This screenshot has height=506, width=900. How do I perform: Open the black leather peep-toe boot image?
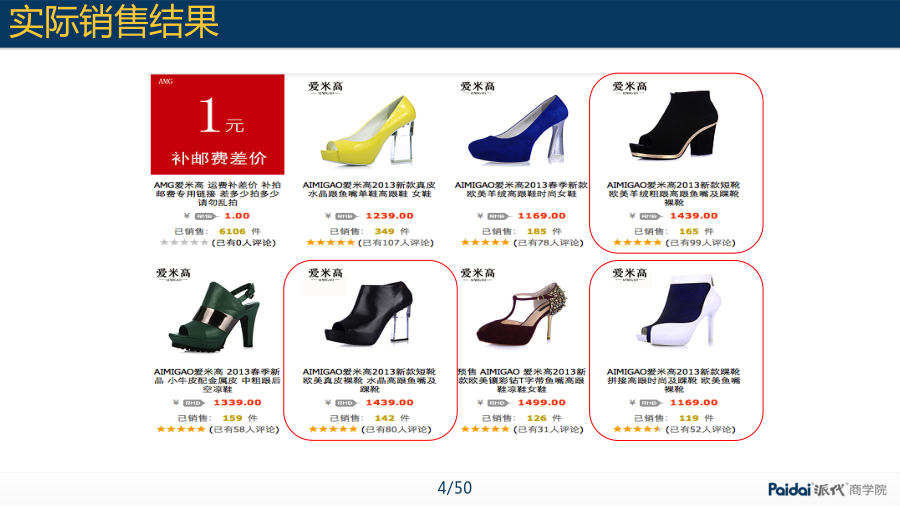pyautogui.click(x=369, y=313)
